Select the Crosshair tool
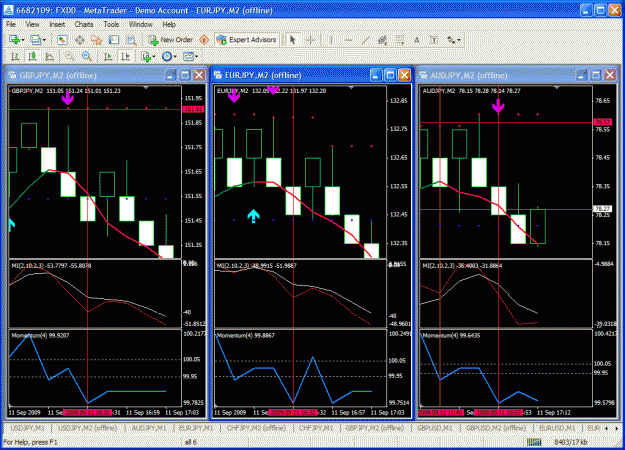 click(x=310, y=40)
